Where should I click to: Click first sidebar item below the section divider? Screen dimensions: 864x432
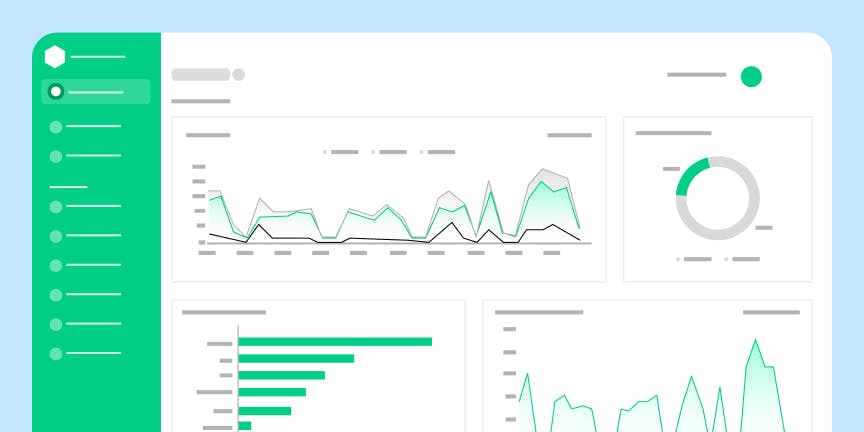tap(85, 207)
